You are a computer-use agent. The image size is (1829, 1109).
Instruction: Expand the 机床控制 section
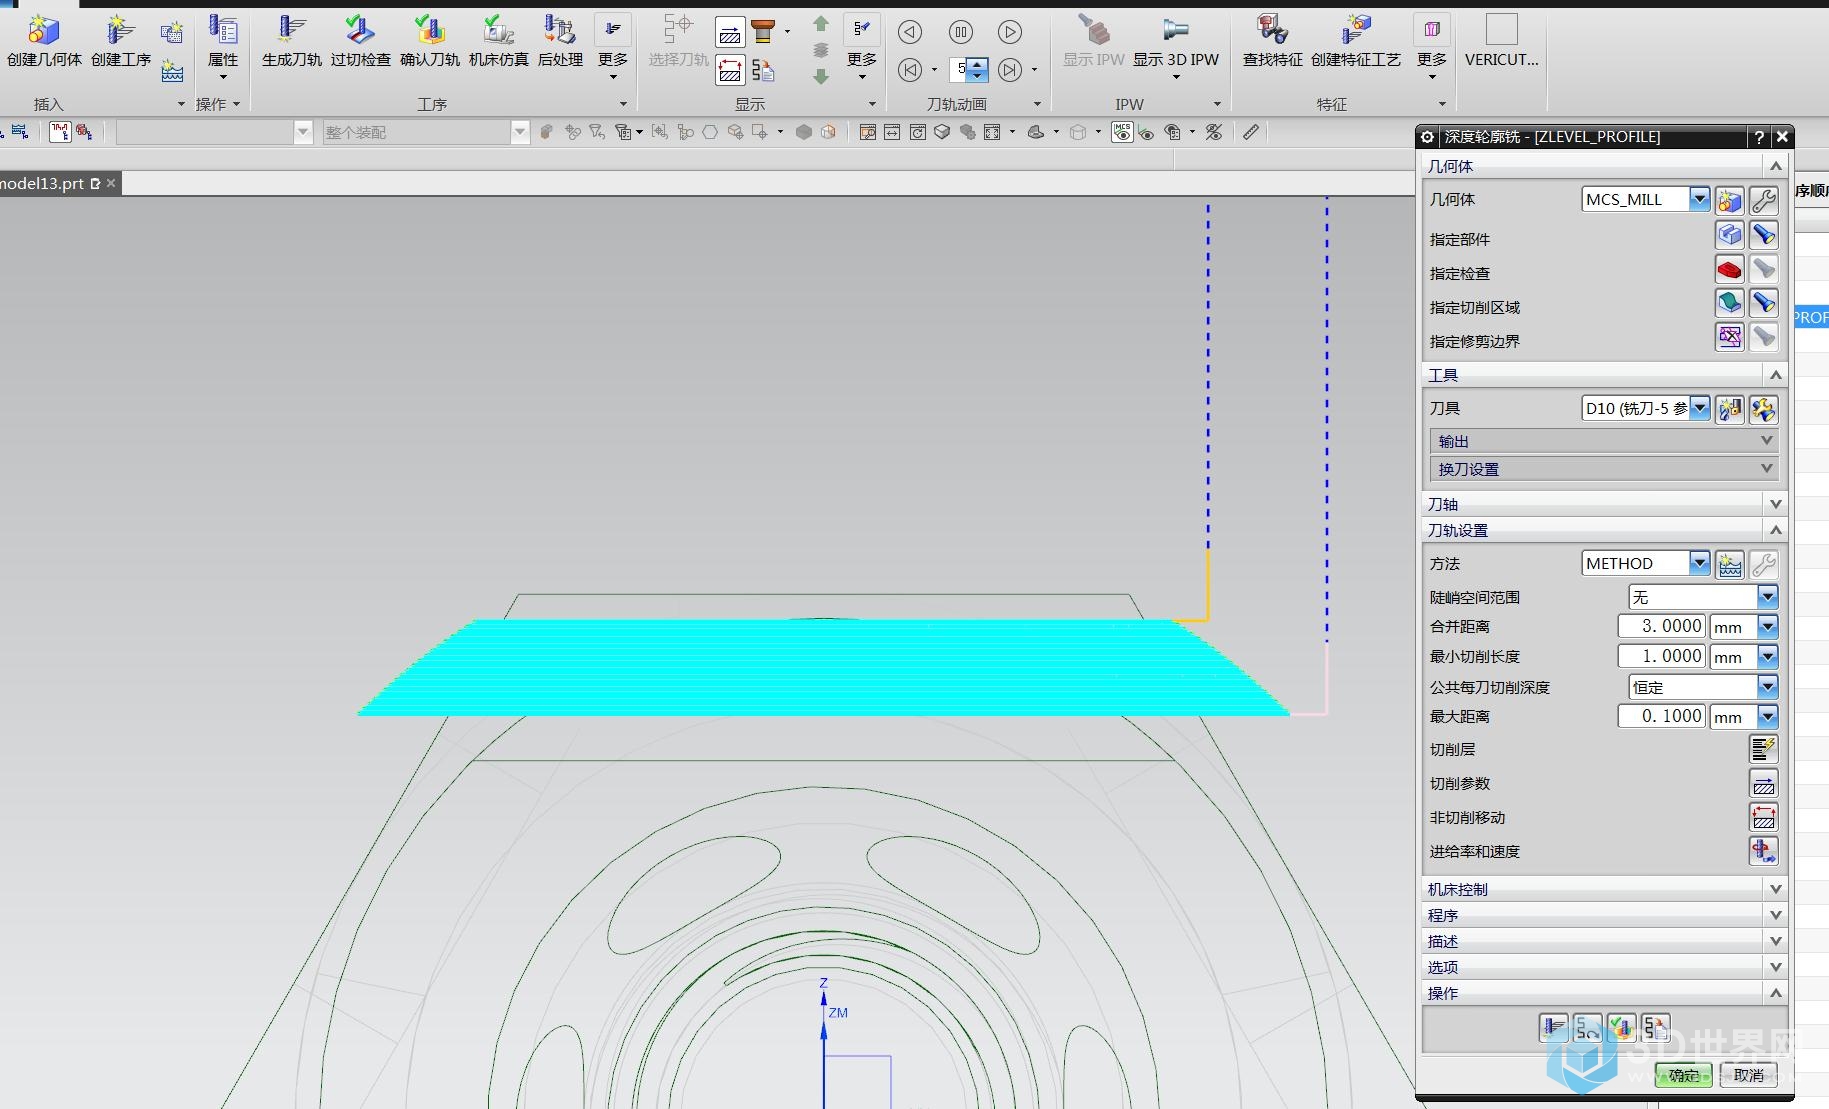click(x=1604, y=889)
